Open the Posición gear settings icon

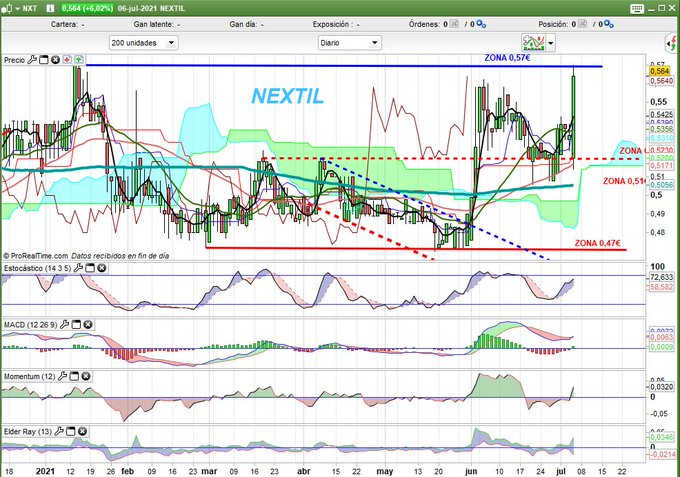click(609, 24)
